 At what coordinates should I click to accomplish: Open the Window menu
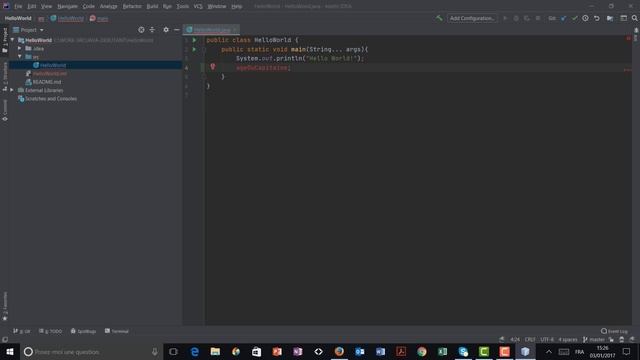coord(217,6)
